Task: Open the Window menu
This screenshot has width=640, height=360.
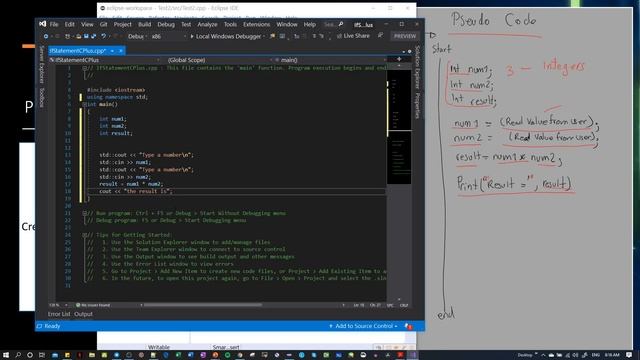Action: 287,24
